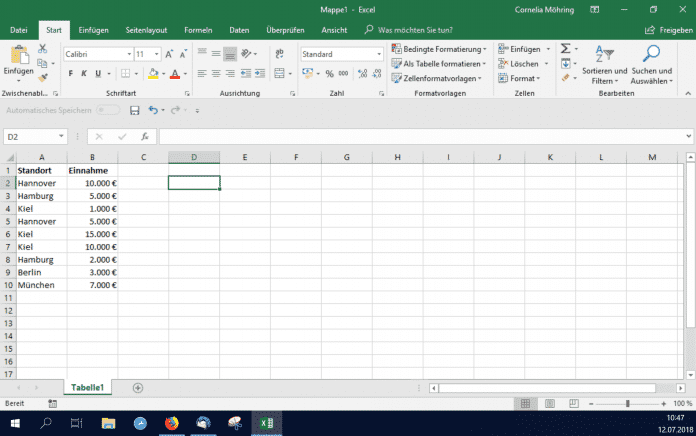The width and height of the screenshot is (696, 436).
Task: Switch to the Seitenlayout tab
Action: [146, 31]
